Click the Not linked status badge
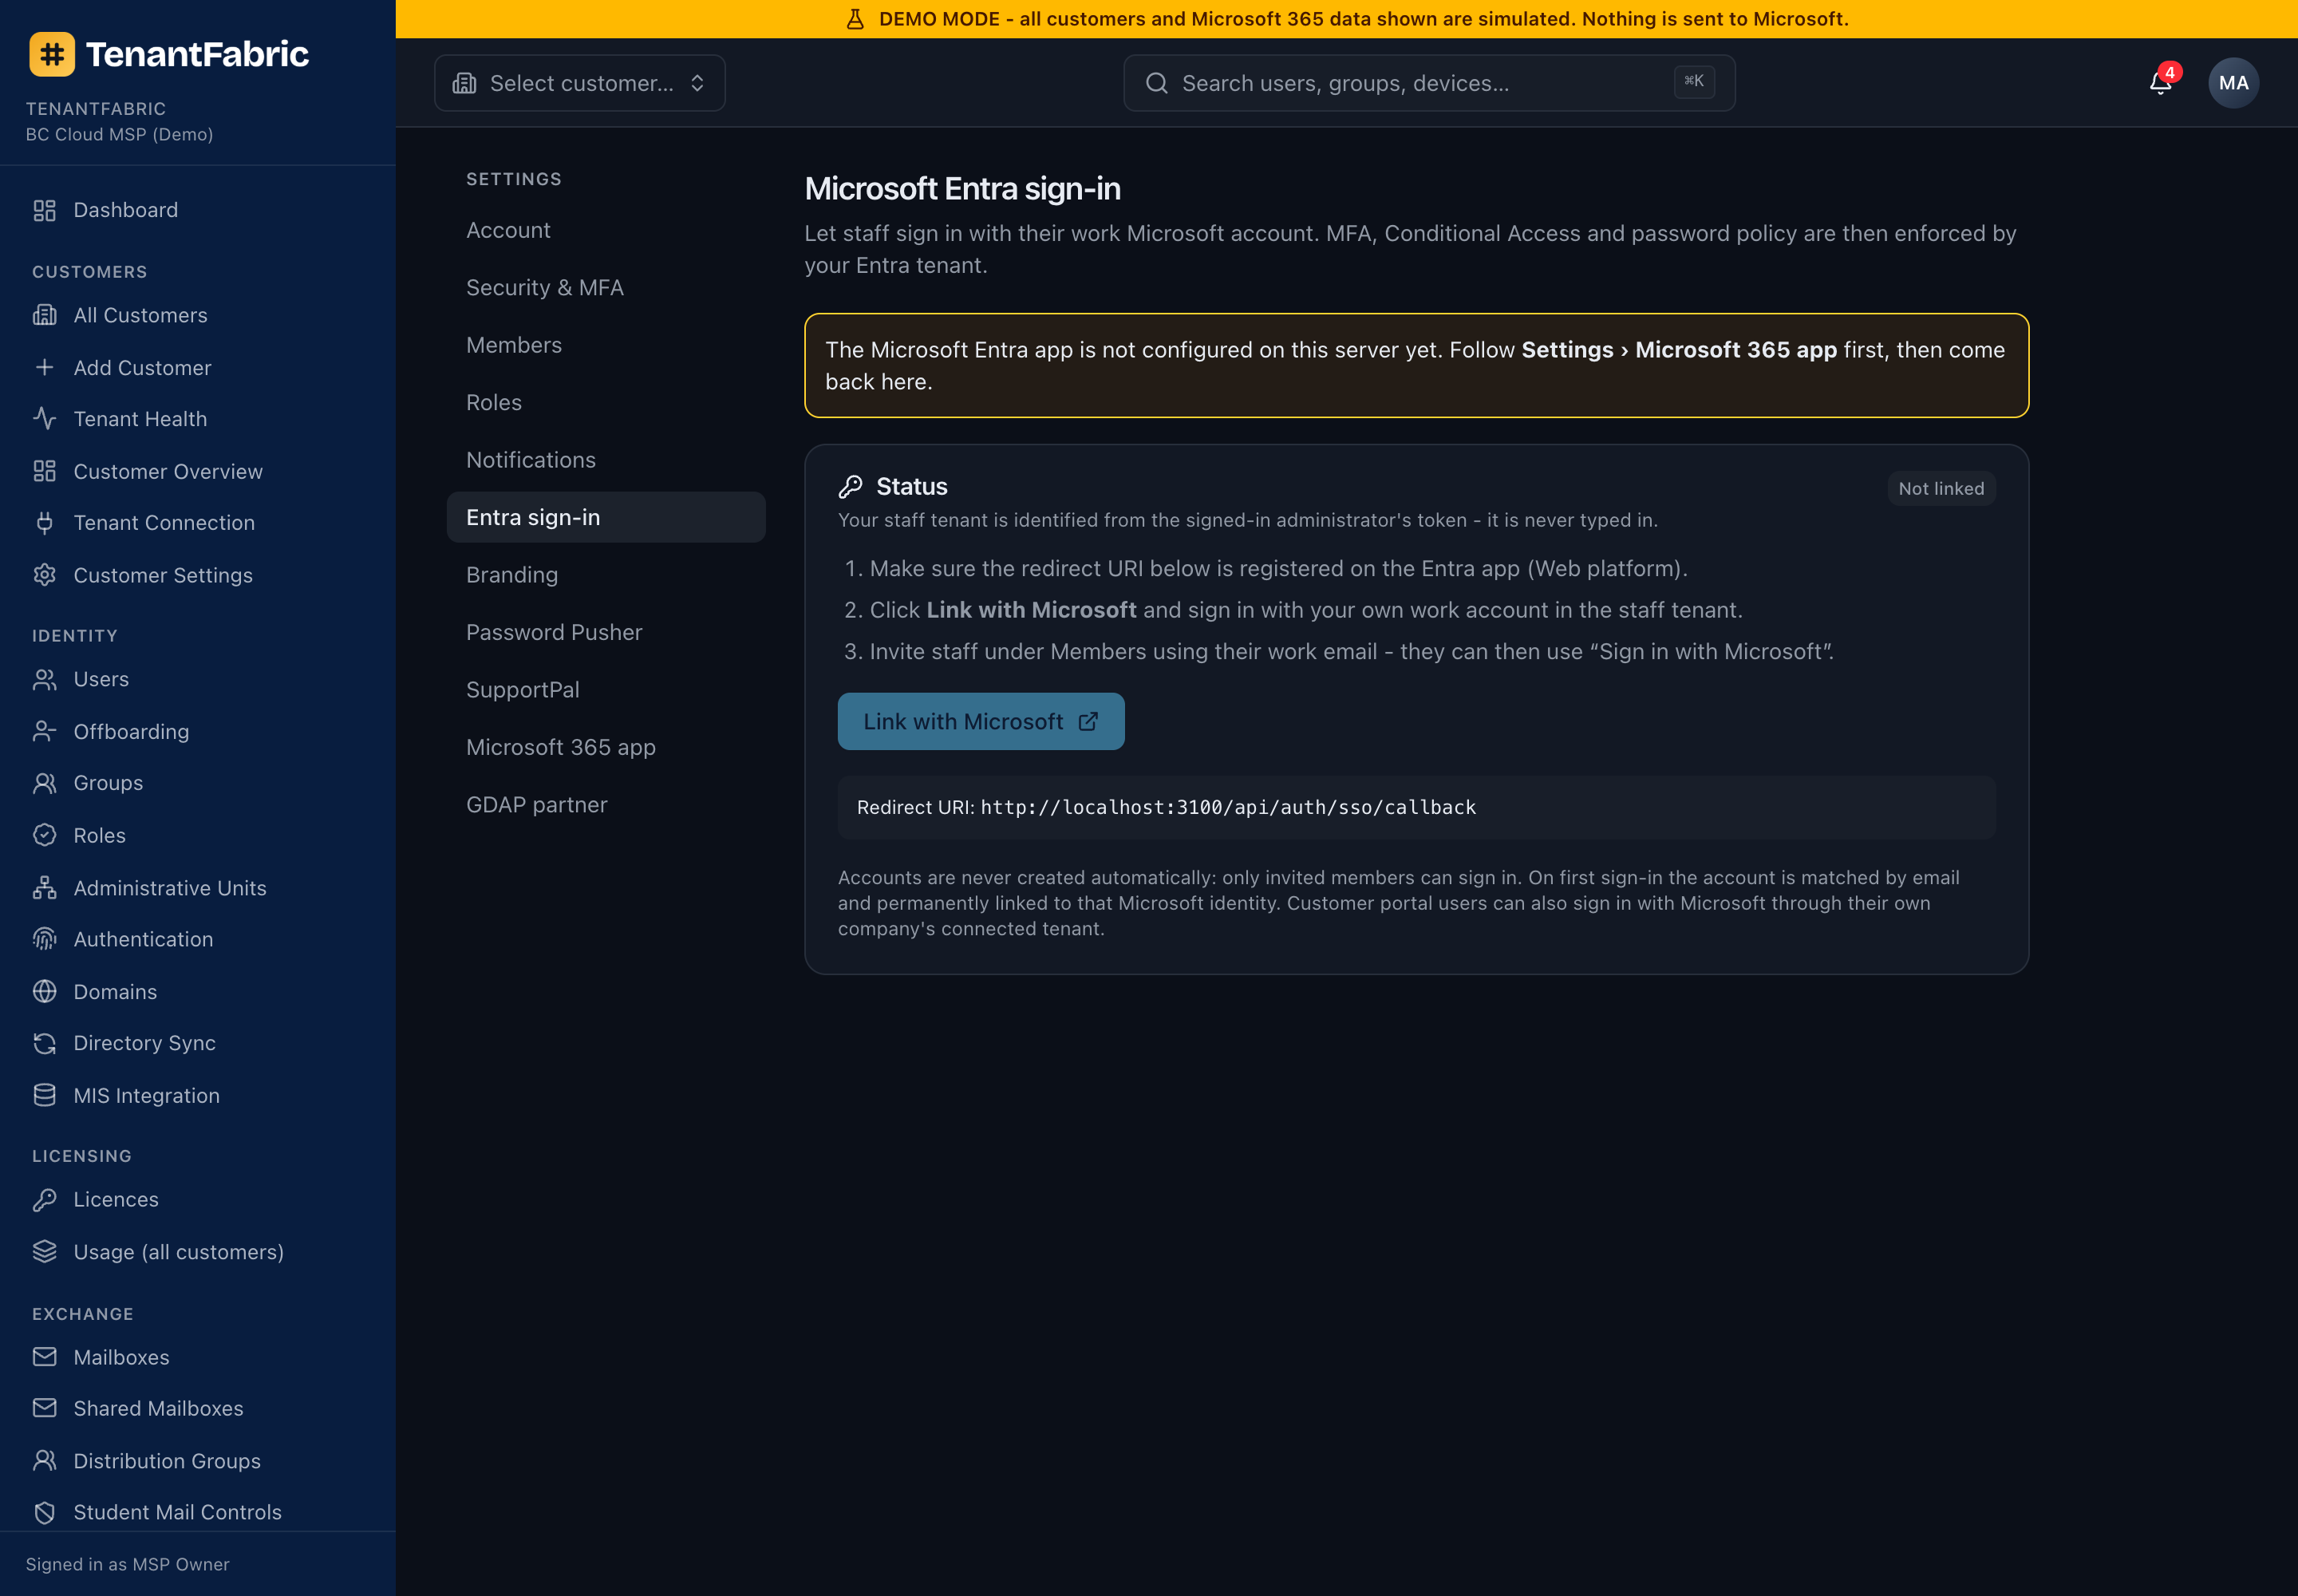2298x1596 pixels. coord(1941,488)
